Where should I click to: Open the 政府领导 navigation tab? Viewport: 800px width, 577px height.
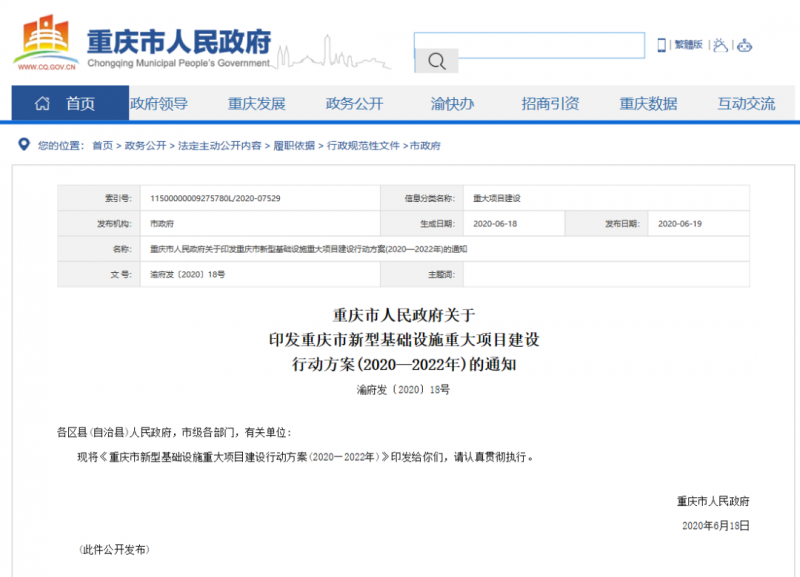[159, 103]
